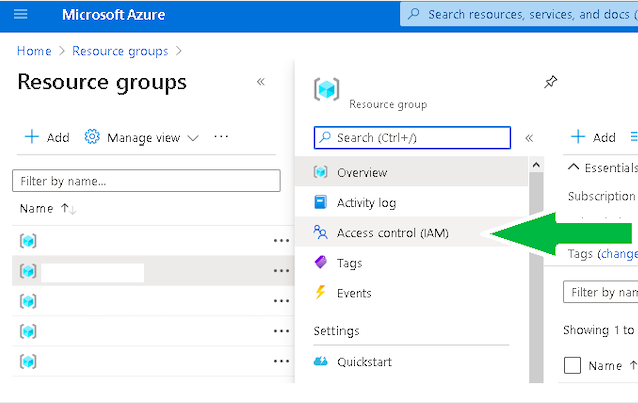
Task: Open Resource groups breadcrumb link
Action: click(120, 51)
